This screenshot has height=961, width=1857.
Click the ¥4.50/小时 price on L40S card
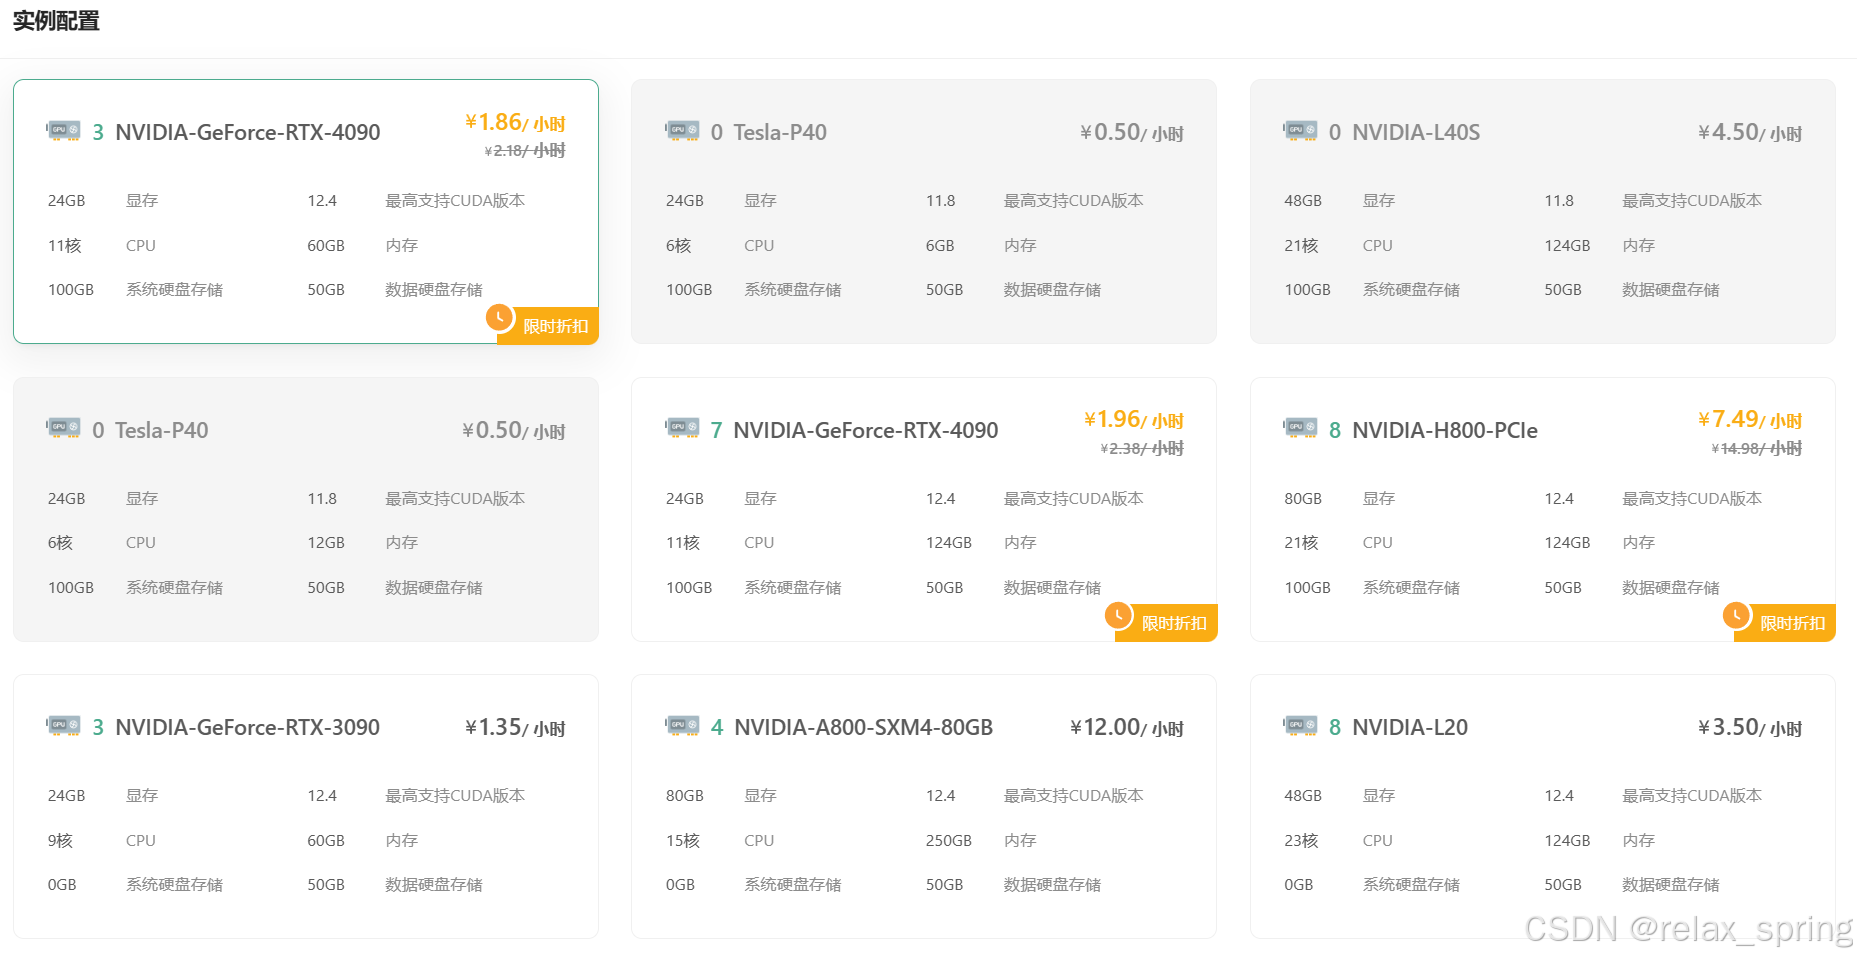click(1750, 132)
